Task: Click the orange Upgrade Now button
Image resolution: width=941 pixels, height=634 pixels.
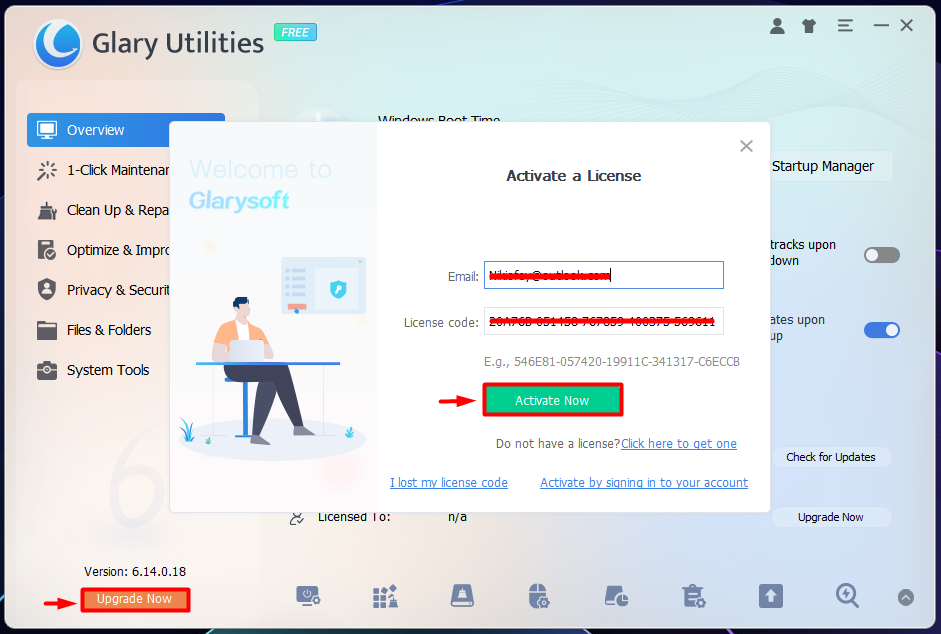Action: [x=135, y=600]
